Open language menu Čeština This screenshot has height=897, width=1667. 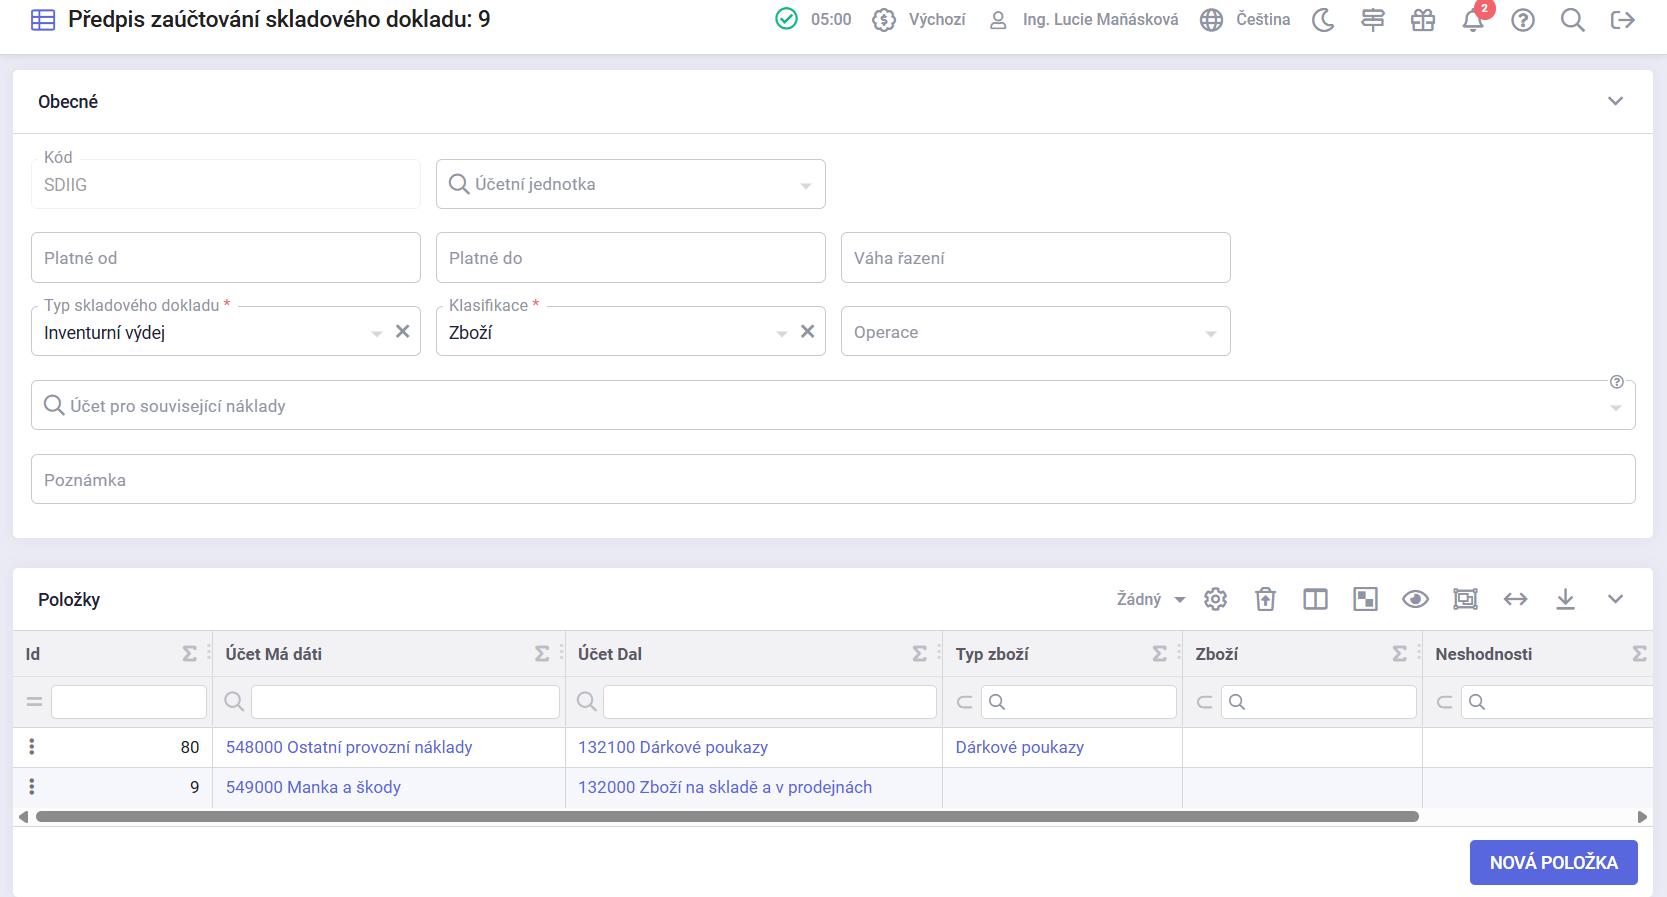click(x=1246, y=20)
